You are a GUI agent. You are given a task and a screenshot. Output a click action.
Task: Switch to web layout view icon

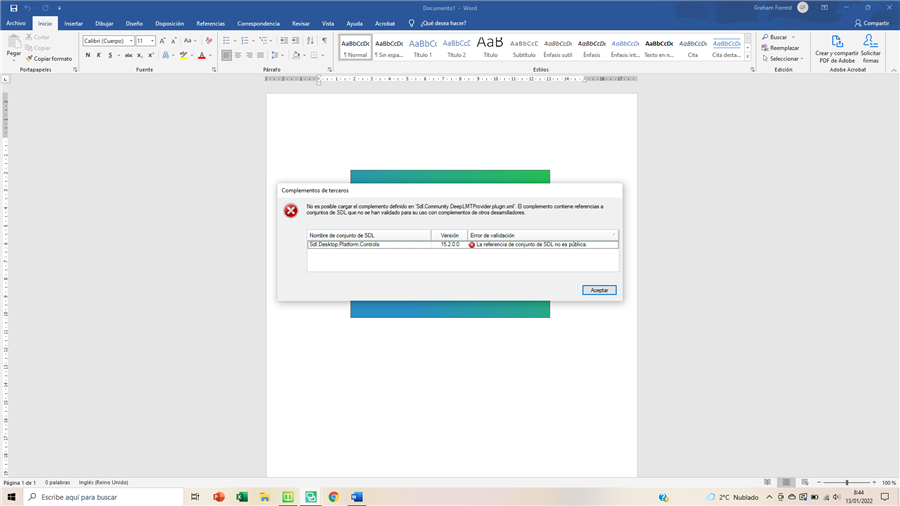pos(805,482)
